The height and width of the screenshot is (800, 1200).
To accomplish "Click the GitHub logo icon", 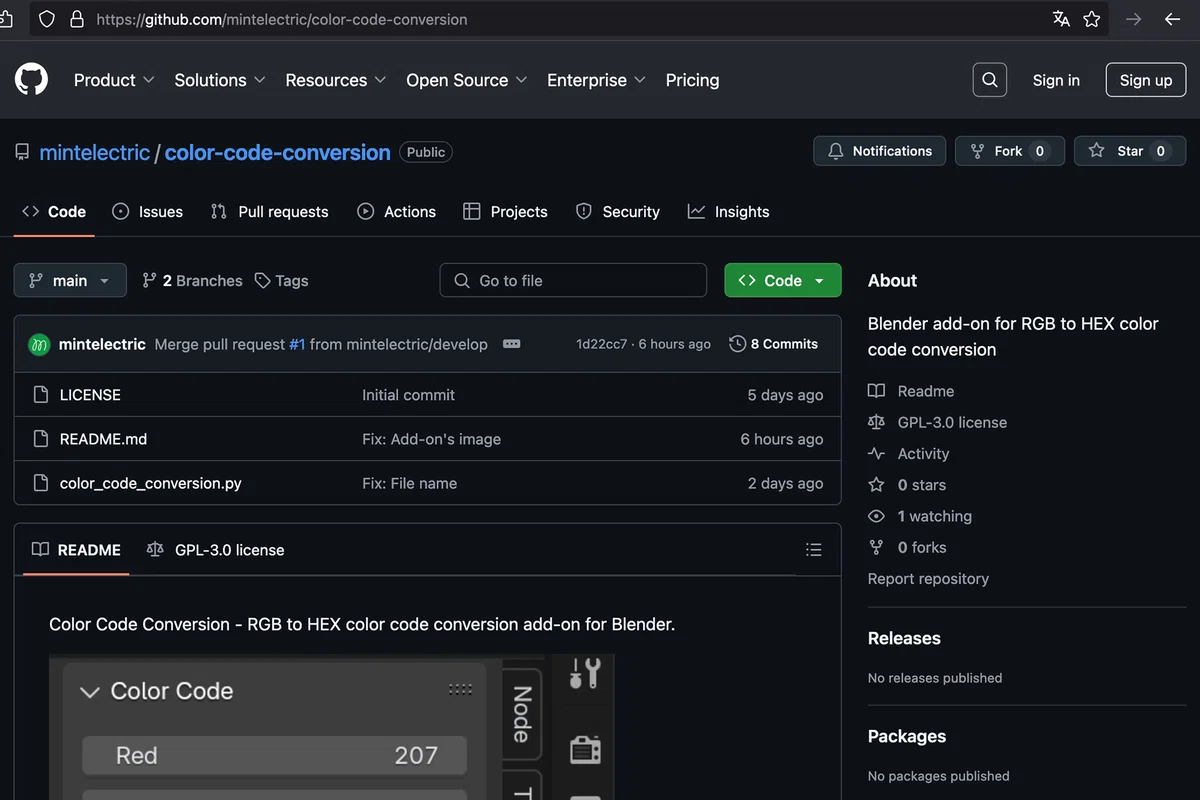I will (31, 80).
